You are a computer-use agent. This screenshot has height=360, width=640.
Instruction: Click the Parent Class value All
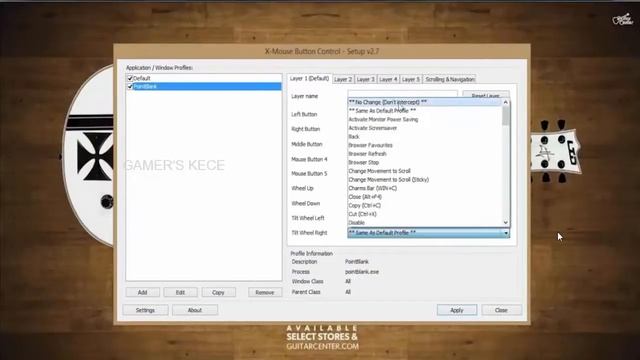[x=348, y=292]
